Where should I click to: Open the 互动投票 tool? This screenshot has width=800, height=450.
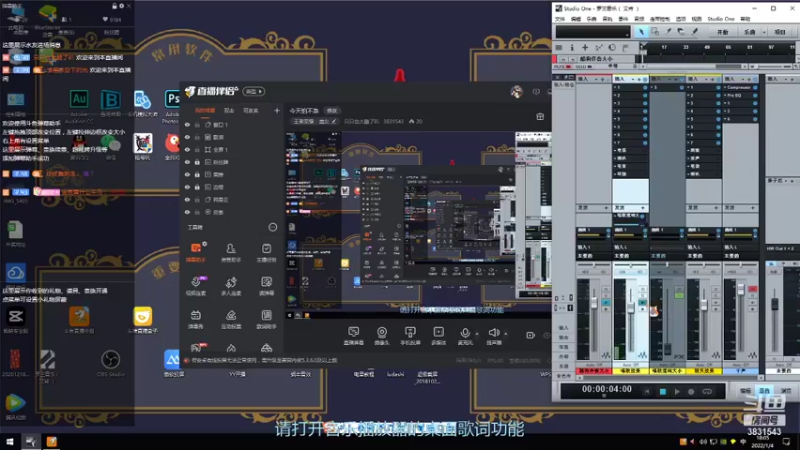pos(231,319)
